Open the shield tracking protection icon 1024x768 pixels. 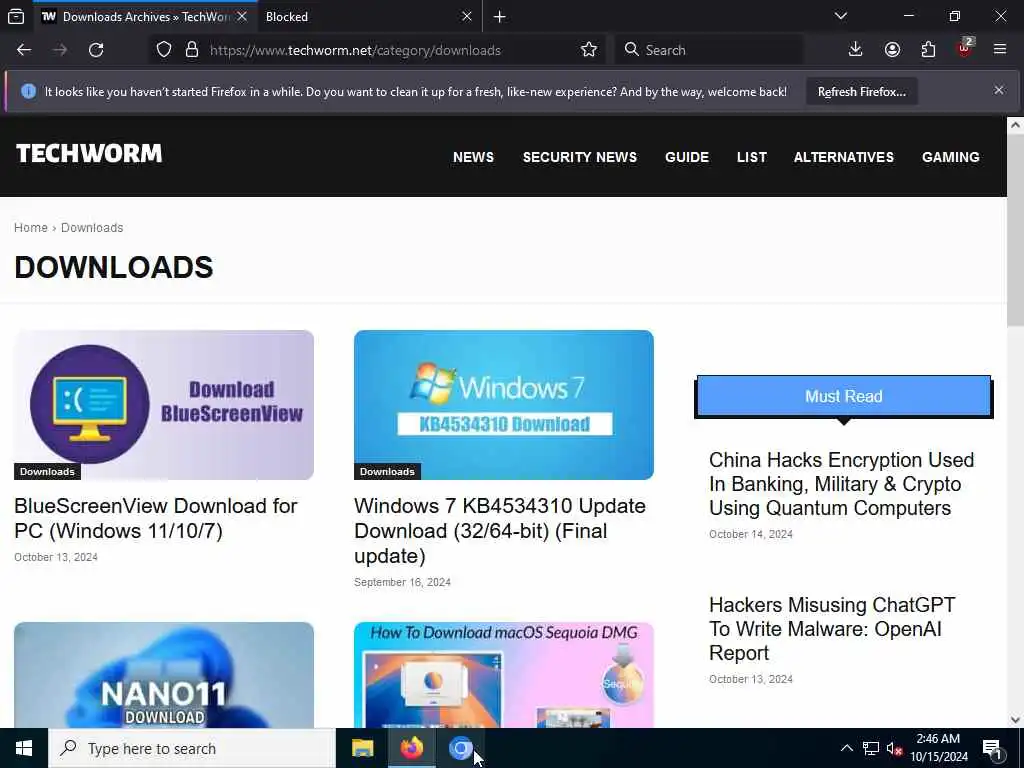click(164, 50)
